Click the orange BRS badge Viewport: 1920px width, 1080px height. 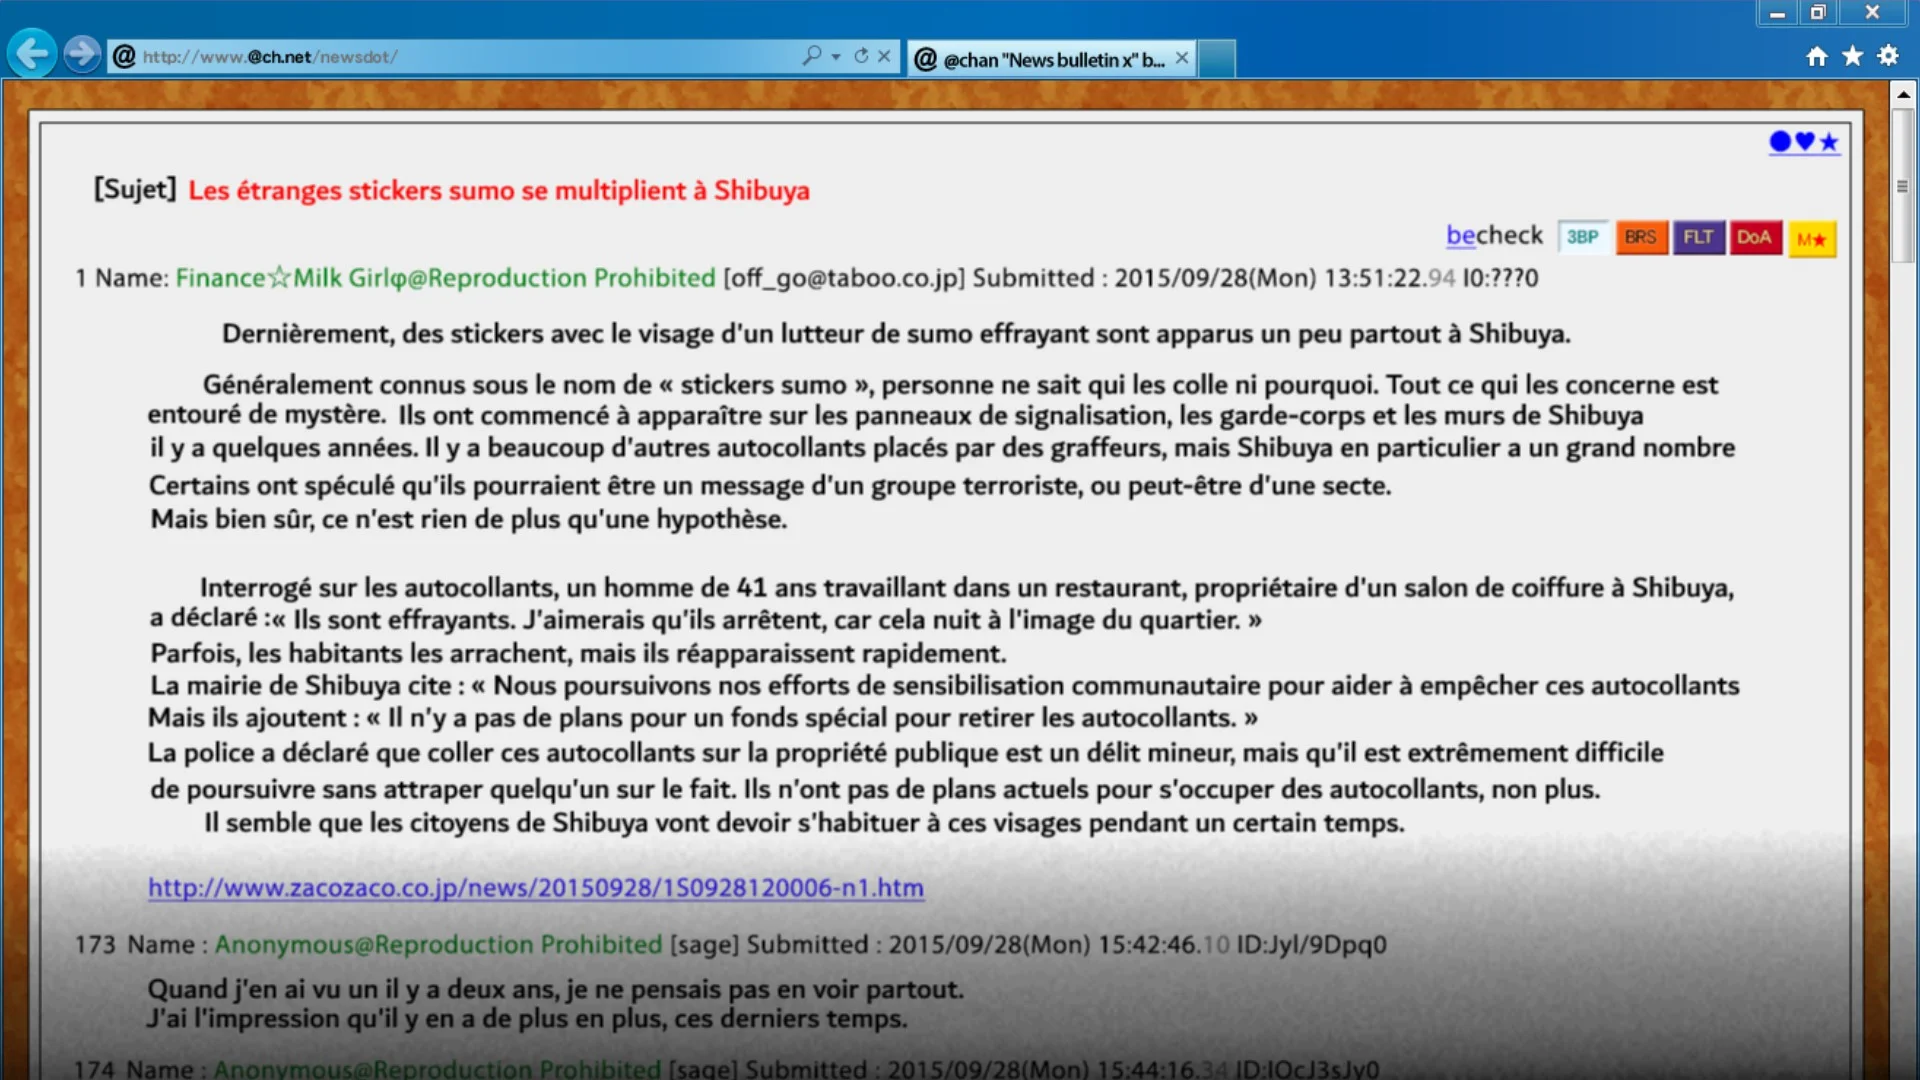(1641, 238)
